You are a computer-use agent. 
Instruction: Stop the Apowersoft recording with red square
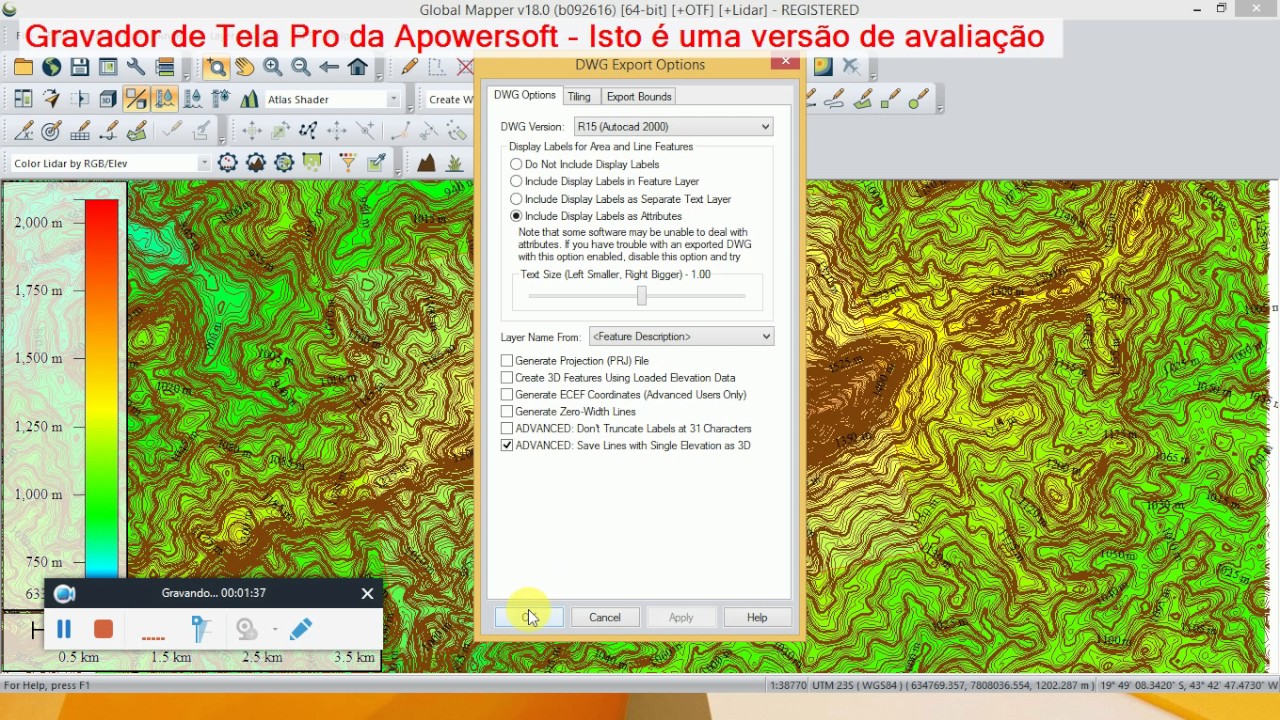pyautogui.click(x=103, y=629)
